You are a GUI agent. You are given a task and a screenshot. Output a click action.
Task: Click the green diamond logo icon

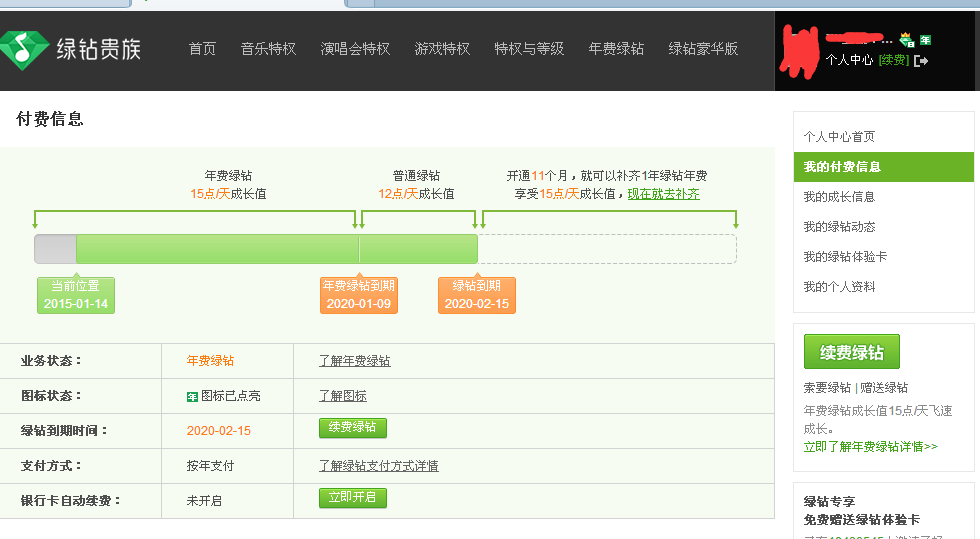click(24, 50)
